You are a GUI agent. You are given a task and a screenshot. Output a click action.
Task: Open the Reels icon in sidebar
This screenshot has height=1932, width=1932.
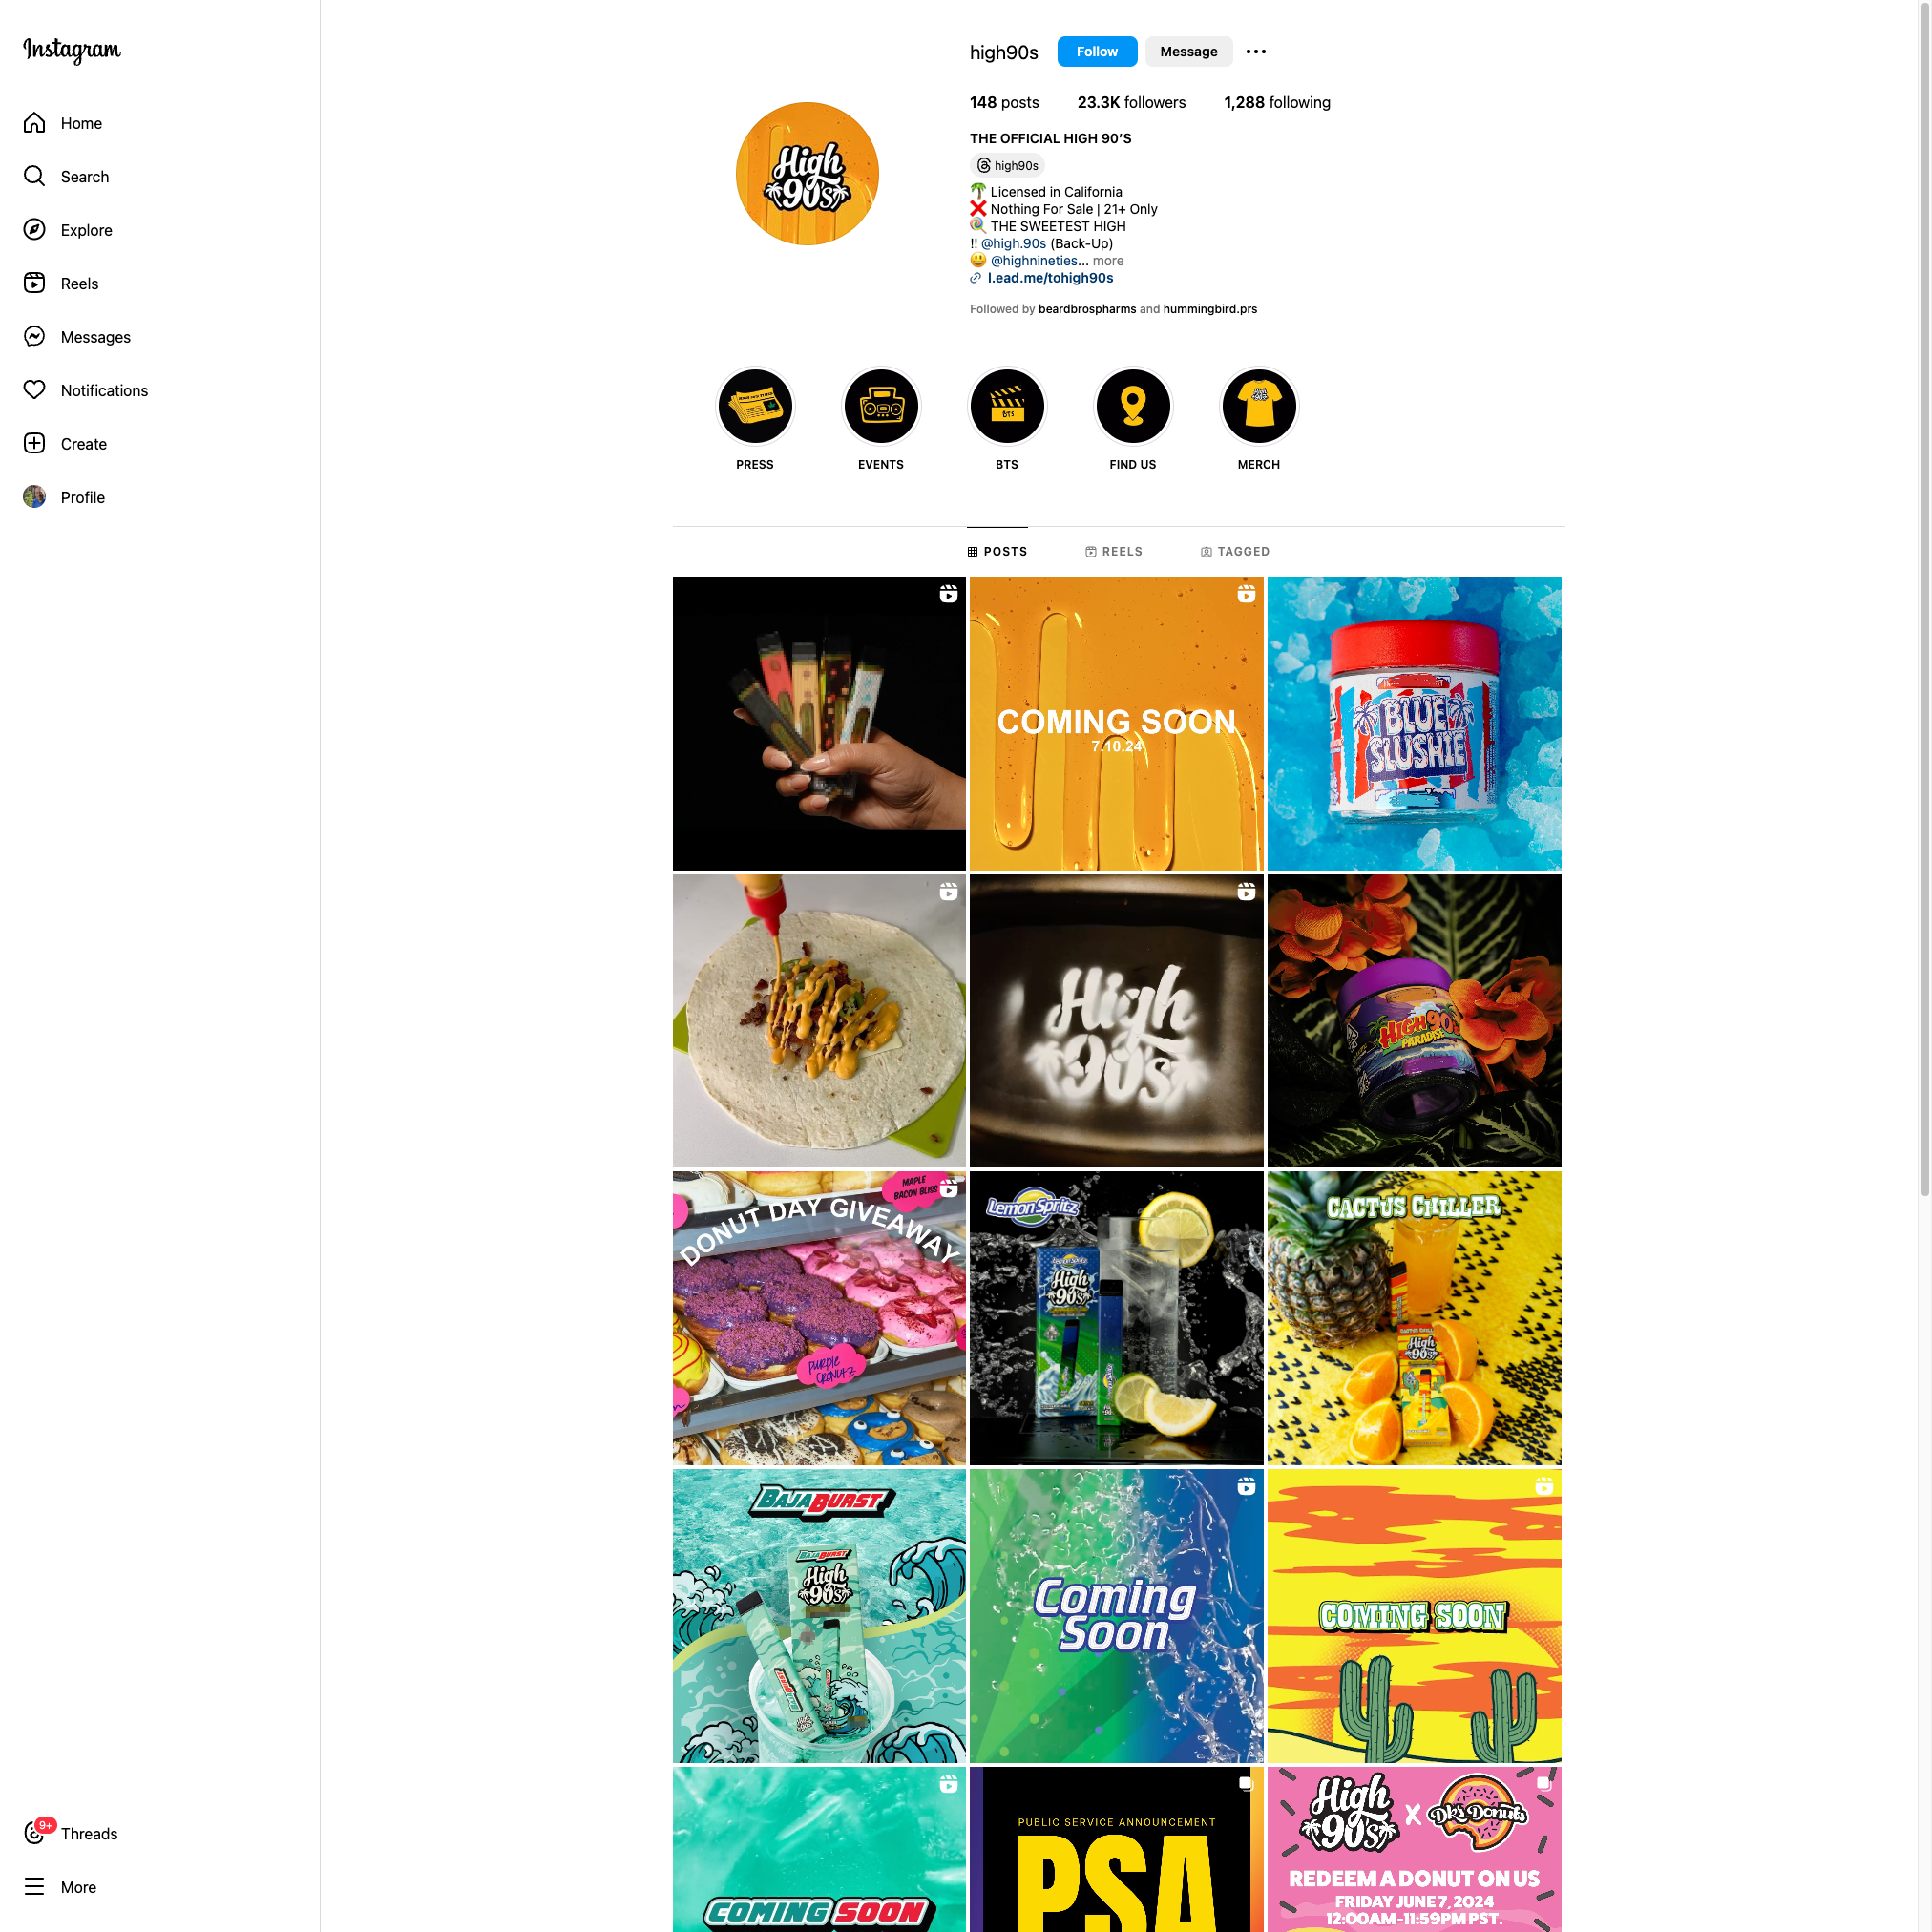pyautogui.click(x=35, y=283)
